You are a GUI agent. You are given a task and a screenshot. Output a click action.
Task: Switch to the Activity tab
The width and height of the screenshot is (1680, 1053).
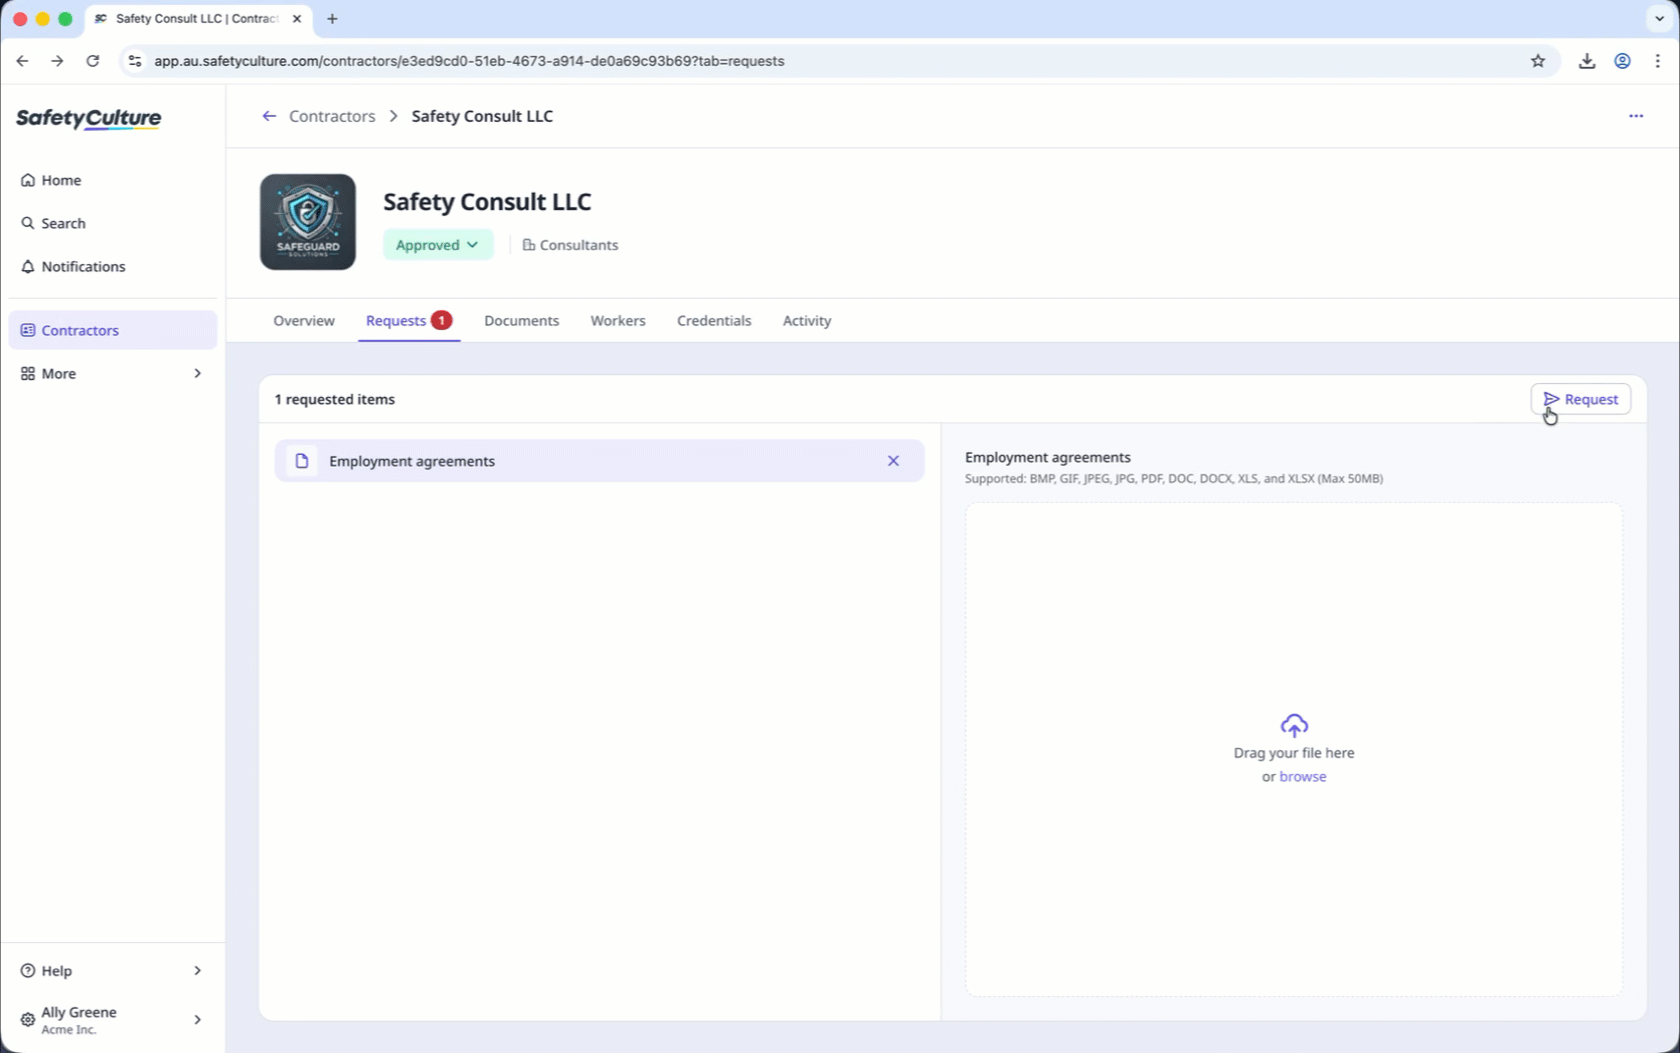pyautogui.click(x=807, y=321)
